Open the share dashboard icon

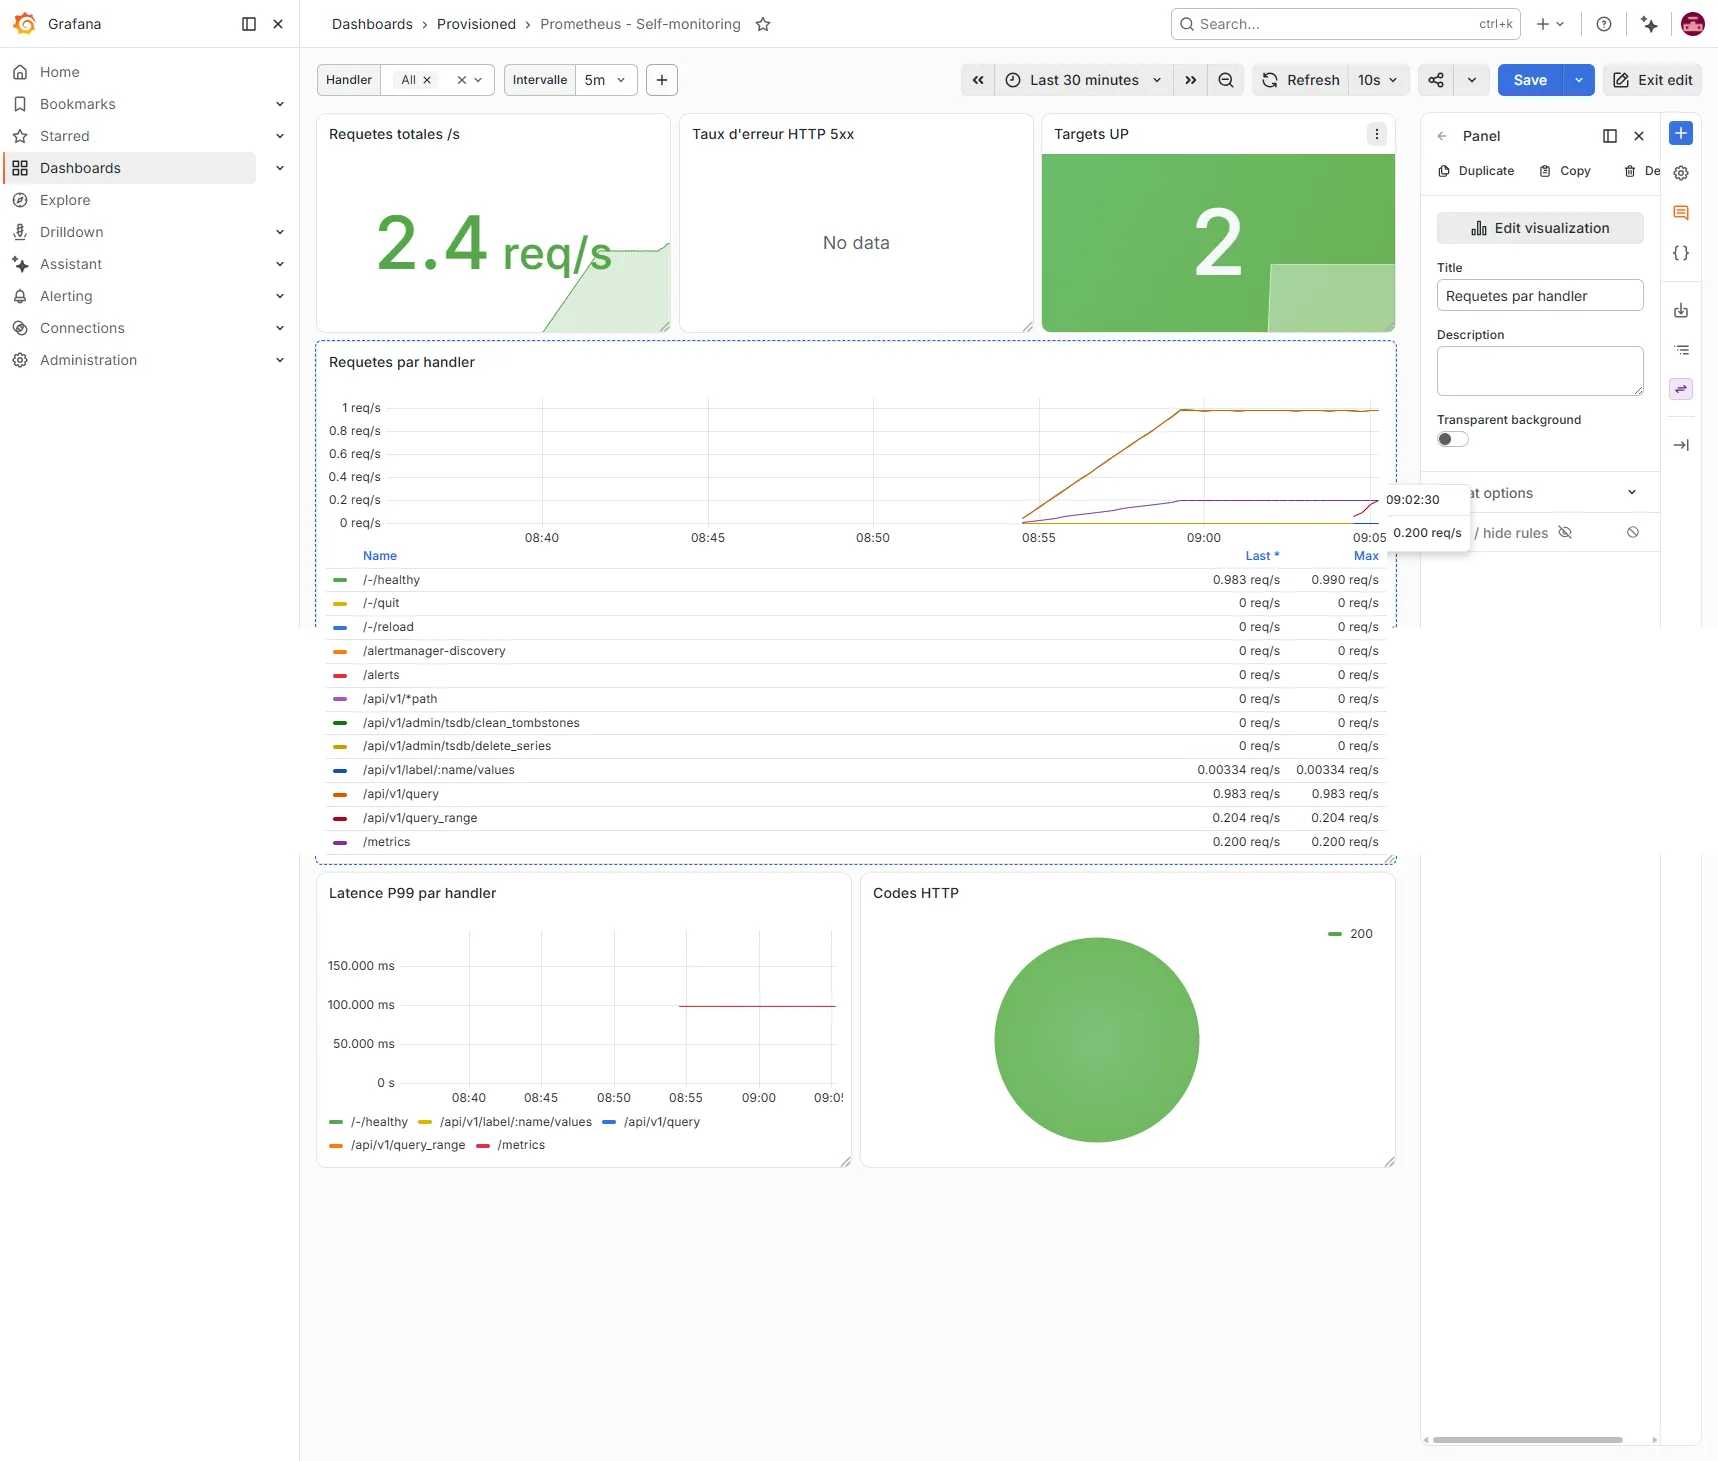click(x=1436, y=80)
